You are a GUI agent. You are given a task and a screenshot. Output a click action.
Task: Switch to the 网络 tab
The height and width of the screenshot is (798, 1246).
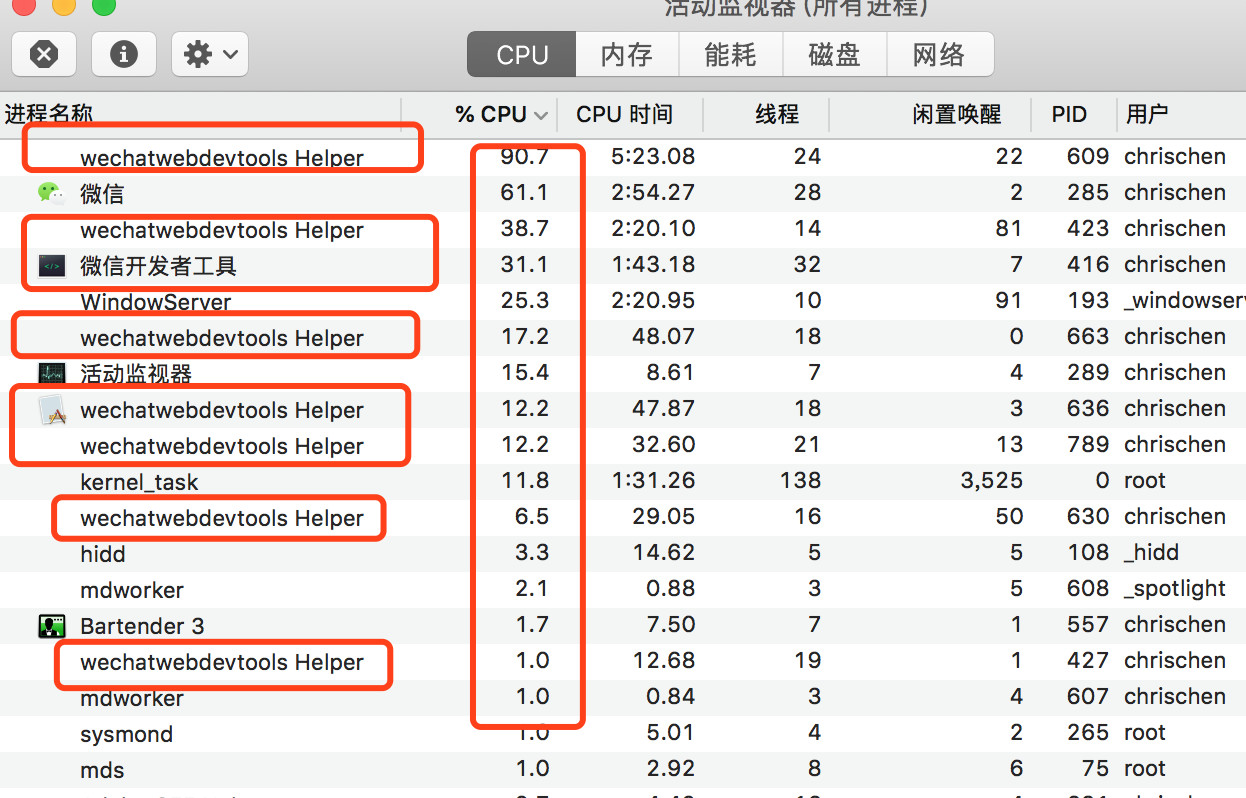939,54
